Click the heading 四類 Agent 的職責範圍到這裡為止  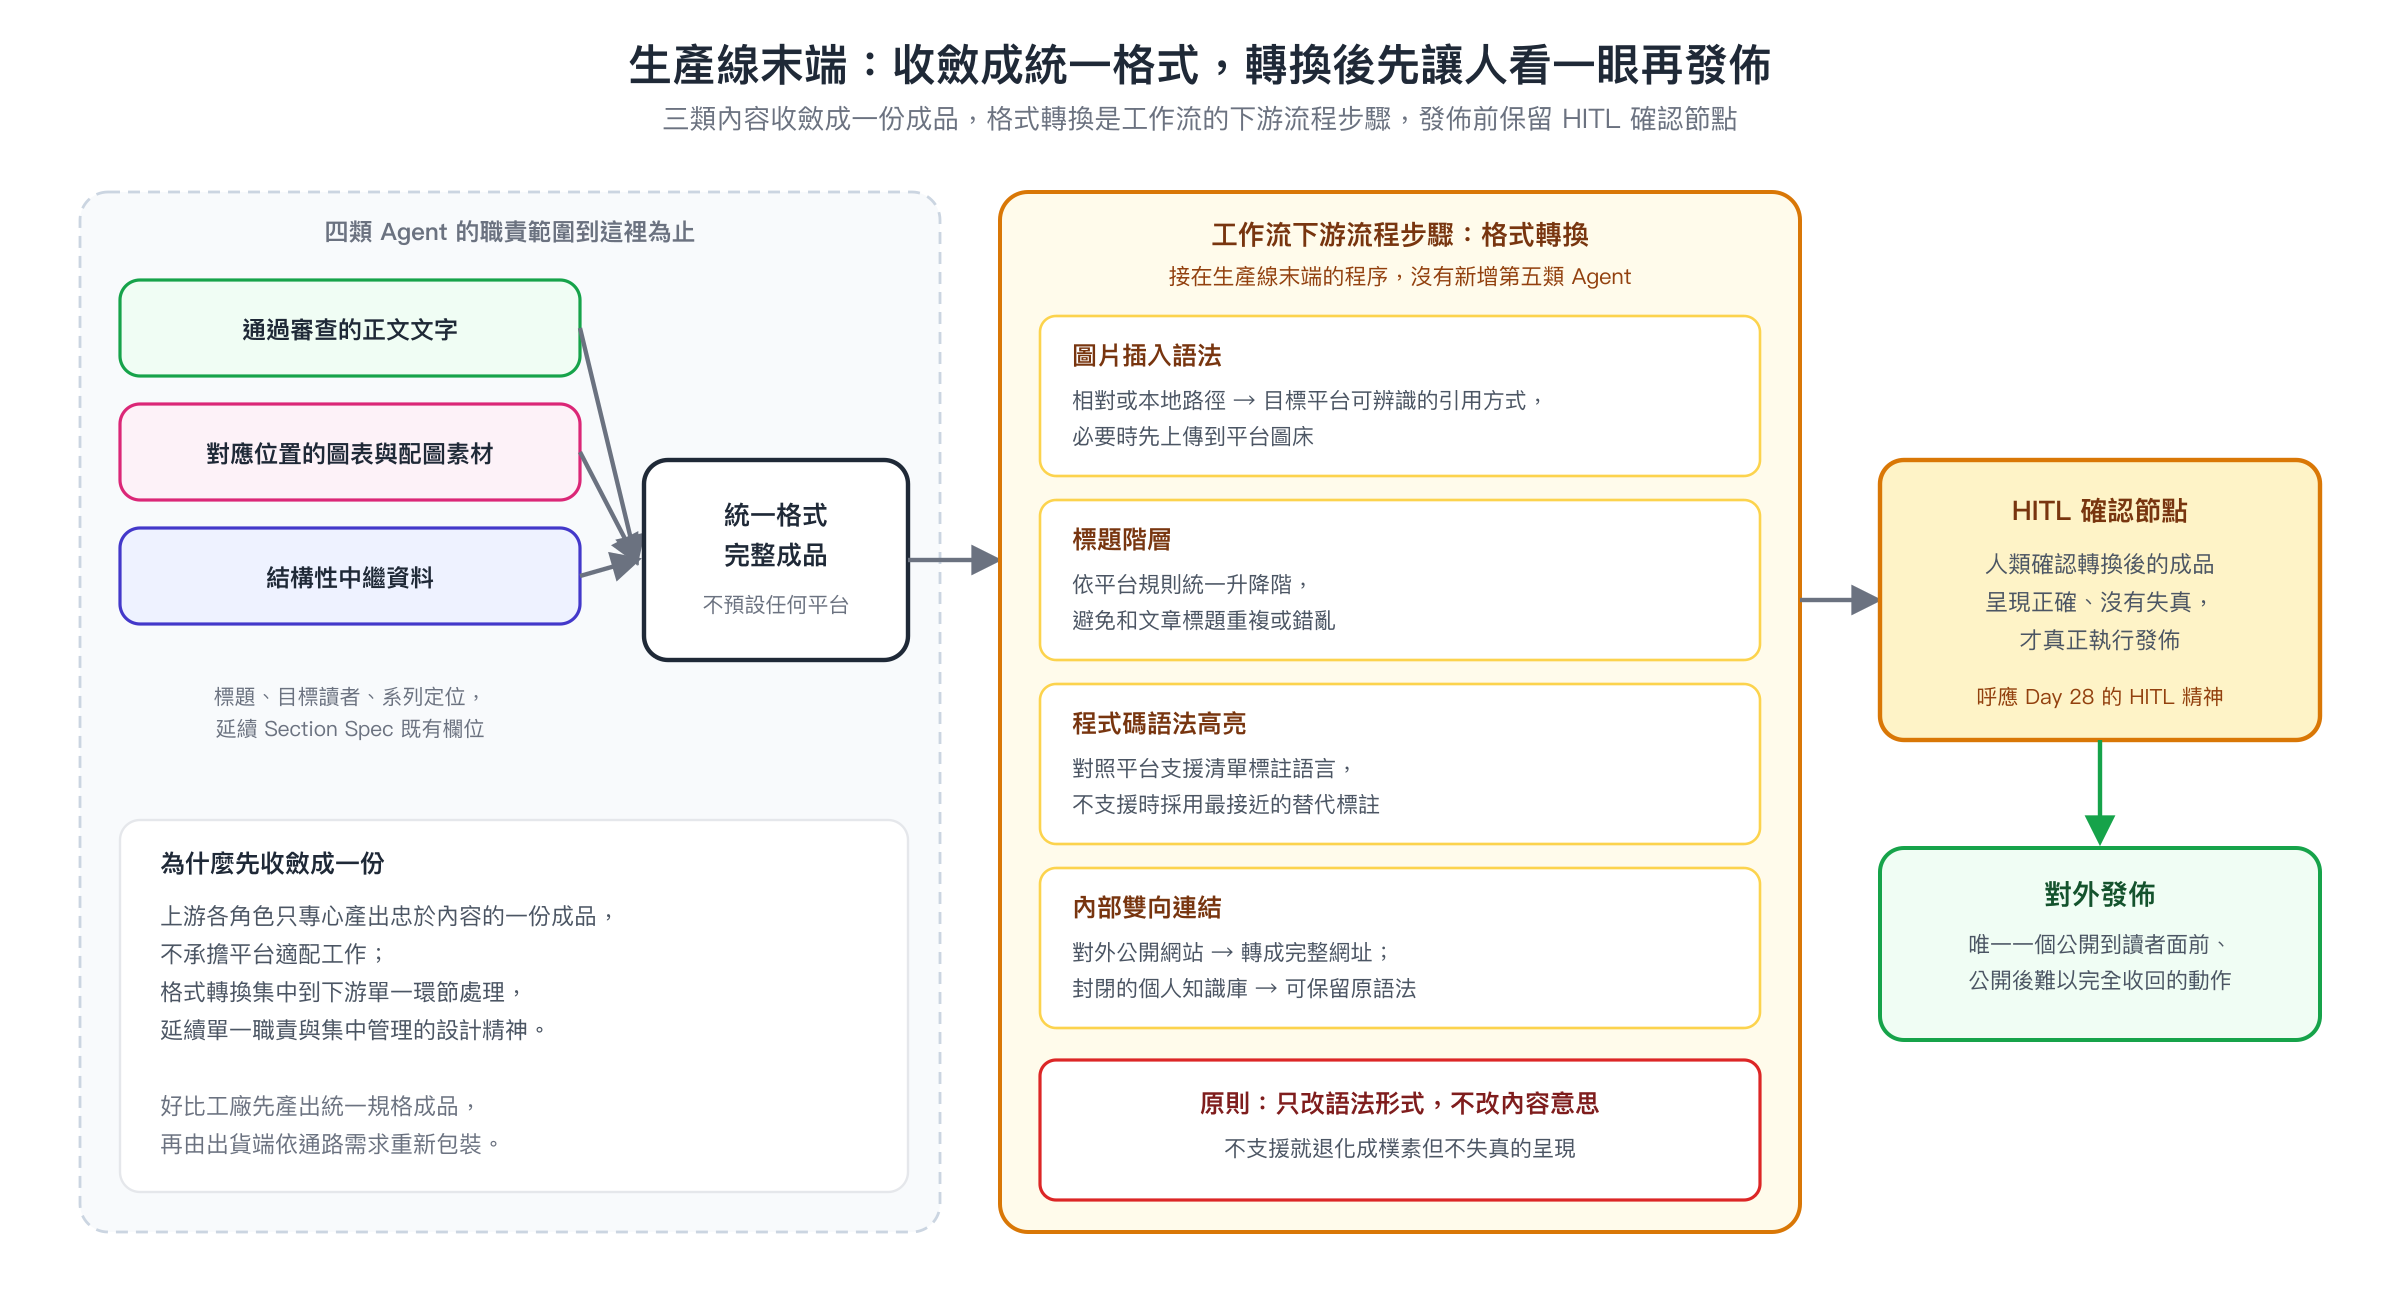[x=510, y=232]
